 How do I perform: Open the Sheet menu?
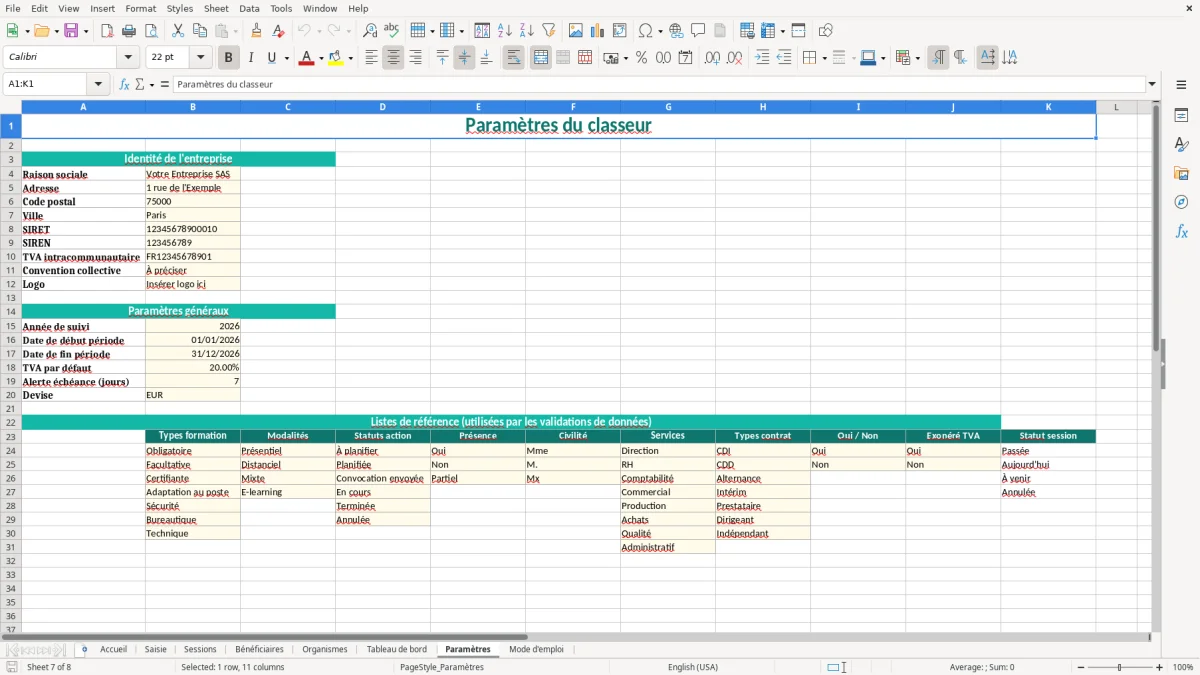coord(216,8)
